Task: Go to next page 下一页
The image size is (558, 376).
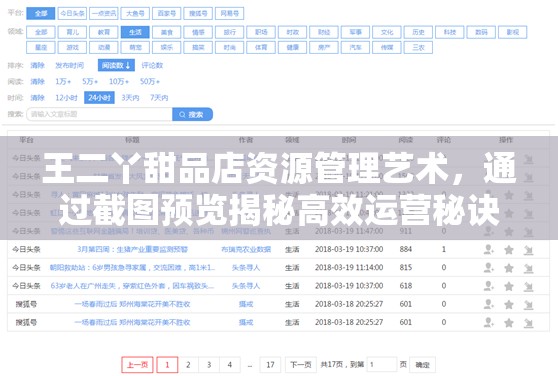Action: point(301,365)
